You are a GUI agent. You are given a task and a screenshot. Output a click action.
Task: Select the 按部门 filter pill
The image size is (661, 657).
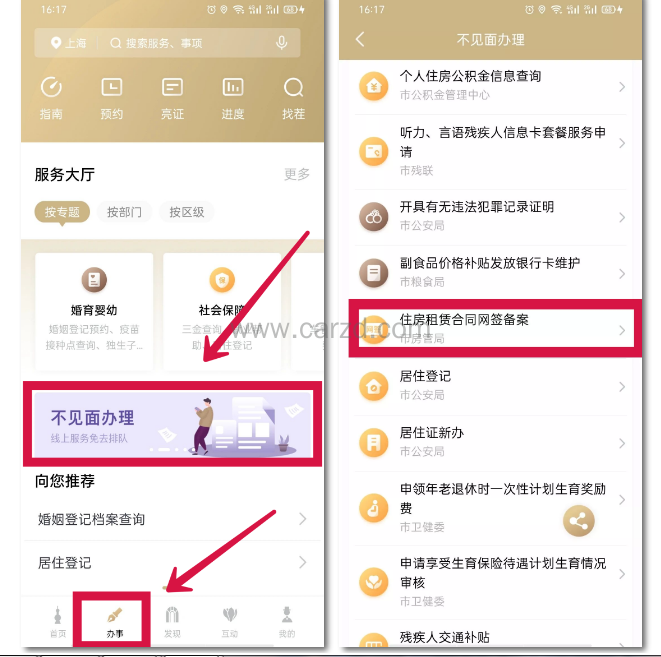(124, 212)
